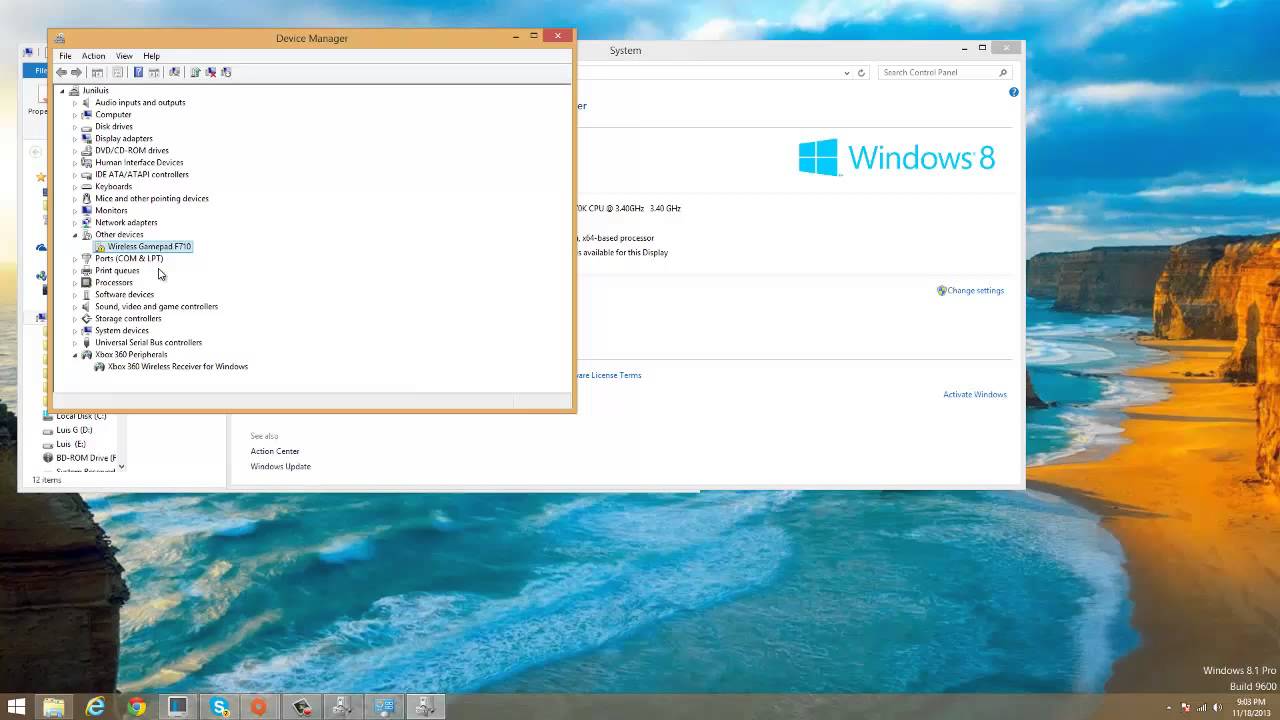1280x720 pixels.
Task: Expand the Disk drives node
Action: [74, 127]
